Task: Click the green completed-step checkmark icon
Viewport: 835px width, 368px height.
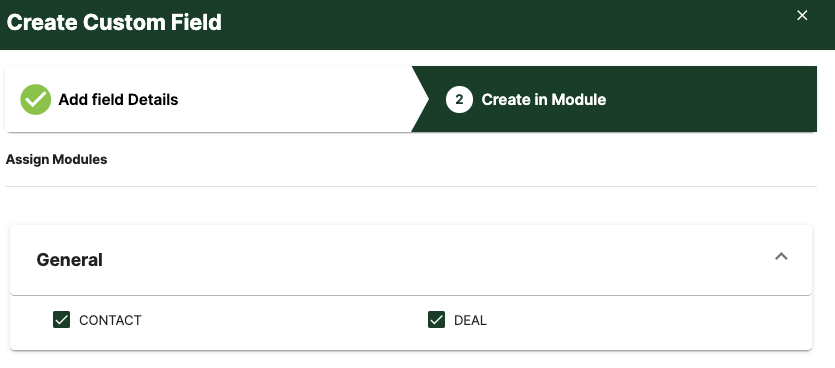Action: point(36,100)
